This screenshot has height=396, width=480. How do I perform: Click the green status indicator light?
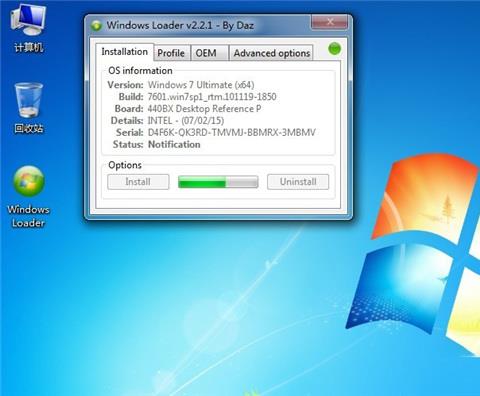334,49
